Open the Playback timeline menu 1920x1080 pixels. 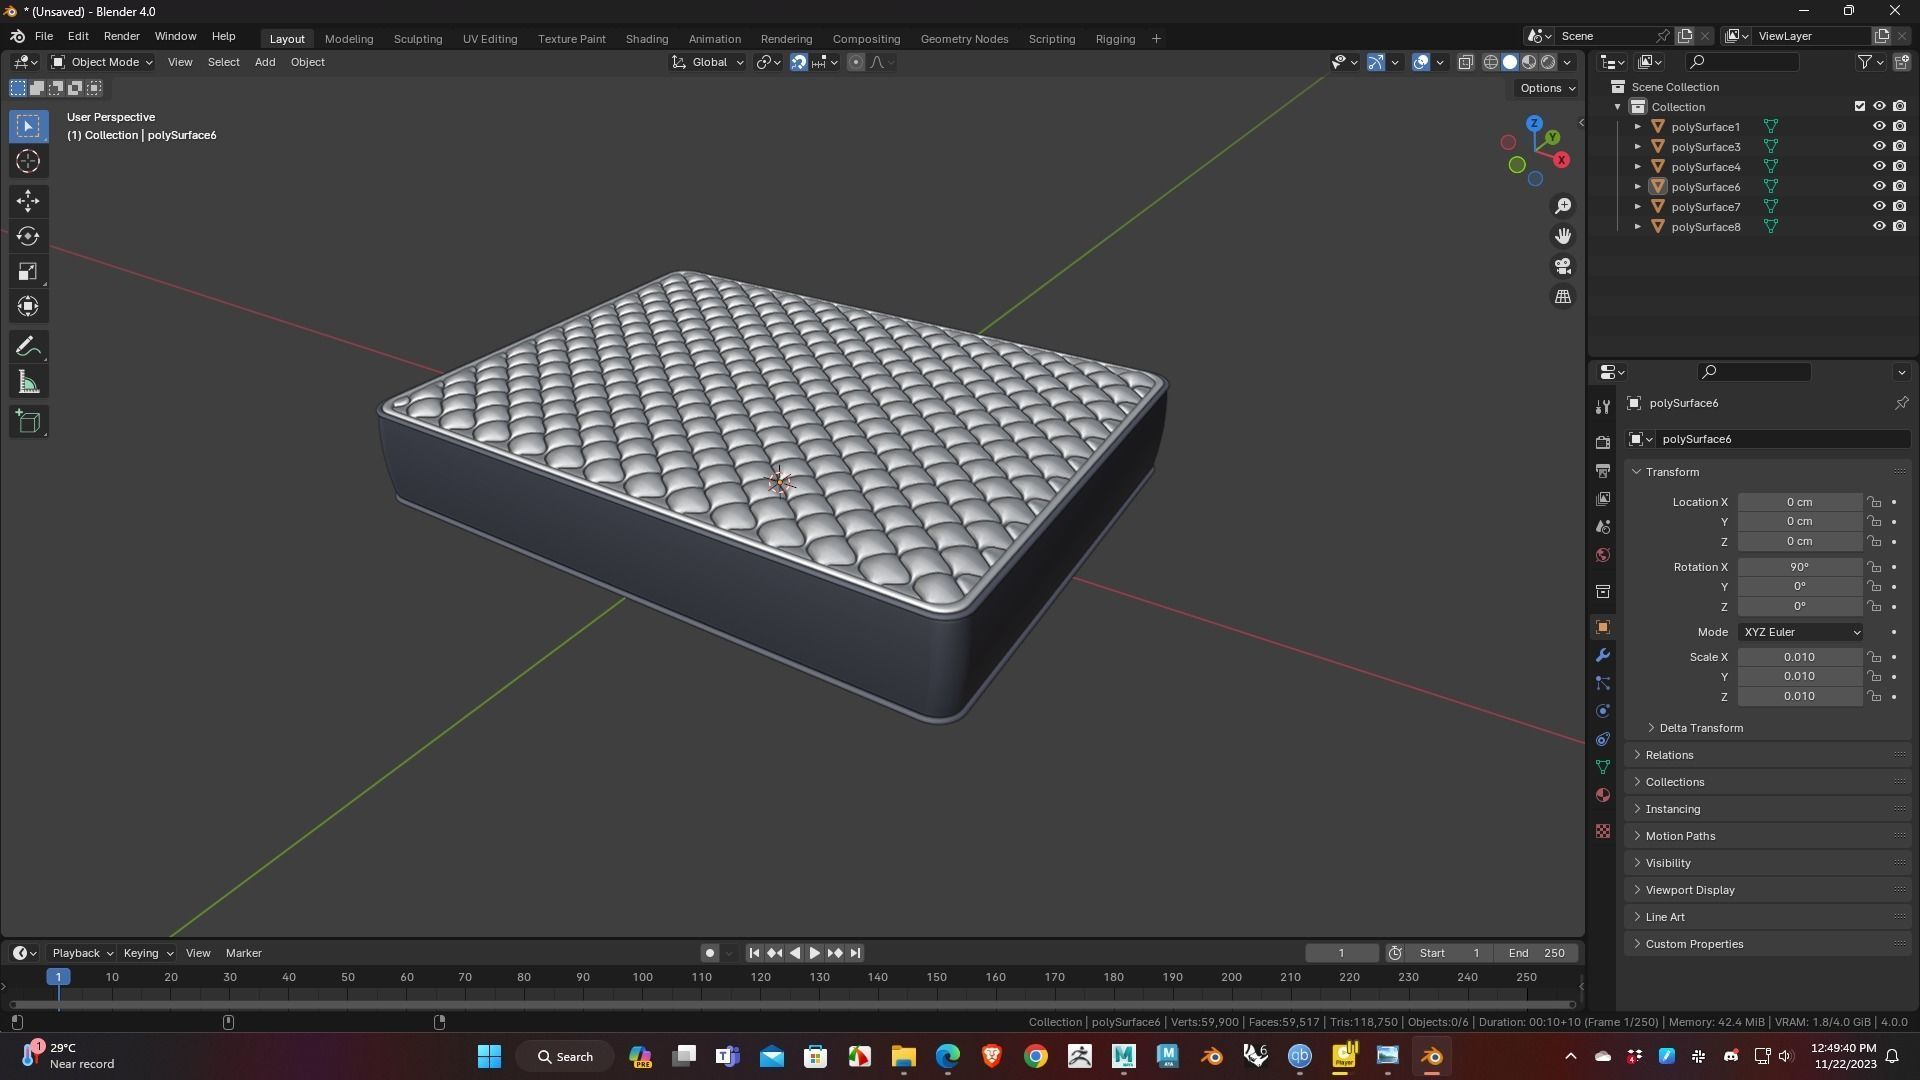(82, 953)
